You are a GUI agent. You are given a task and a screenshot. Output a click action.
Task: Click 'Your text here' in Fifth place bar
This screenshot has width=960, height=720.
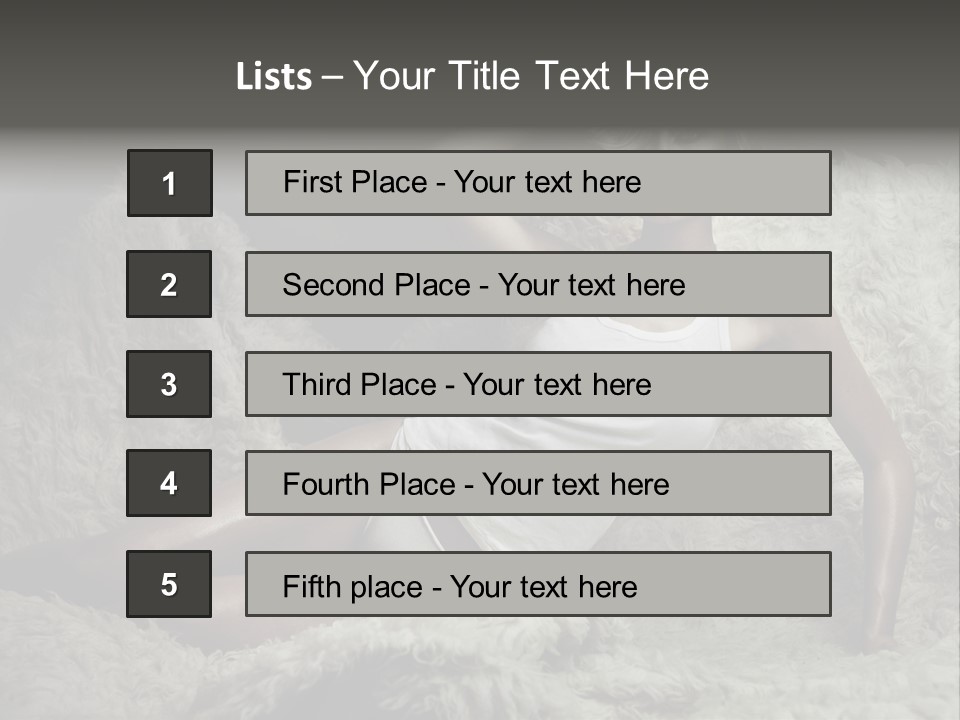pyautogui.click(x=543, y=586)
